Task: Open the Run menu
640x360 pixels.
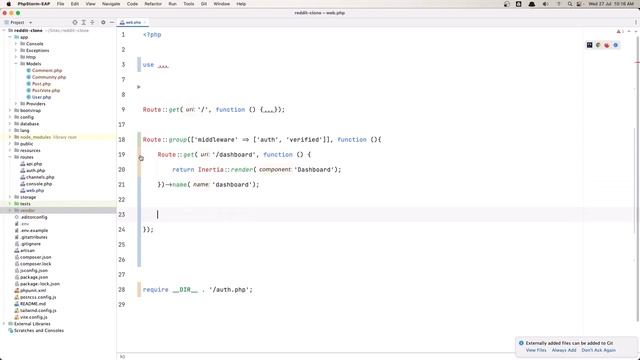Action: (x=173, y=4)
